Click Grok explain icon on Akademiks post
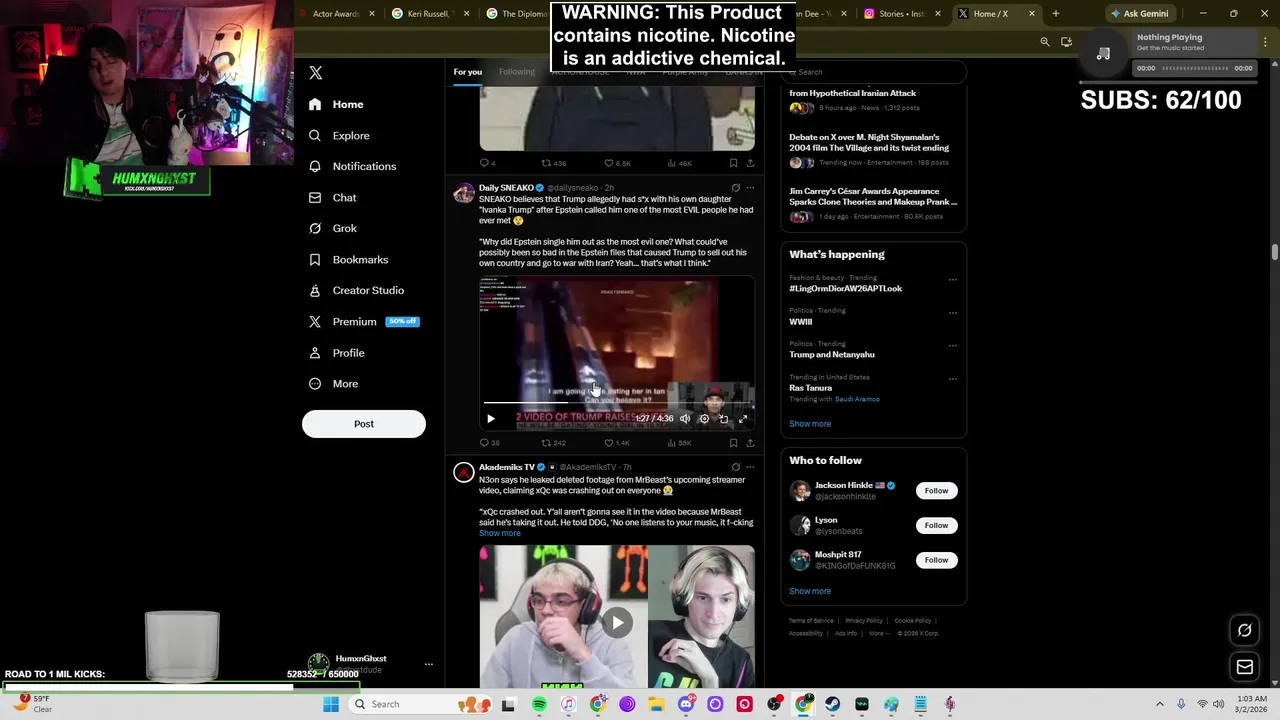Viewport: 1280px width, 720px height. [736, 467]
